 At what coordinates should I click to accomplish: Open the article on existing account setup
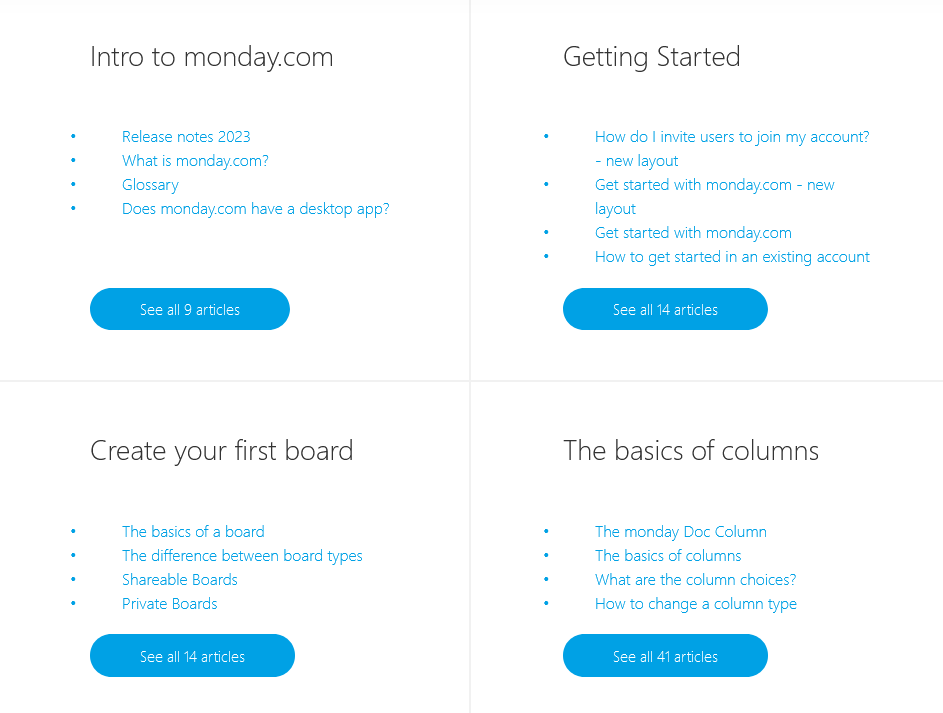click(732, 256)
